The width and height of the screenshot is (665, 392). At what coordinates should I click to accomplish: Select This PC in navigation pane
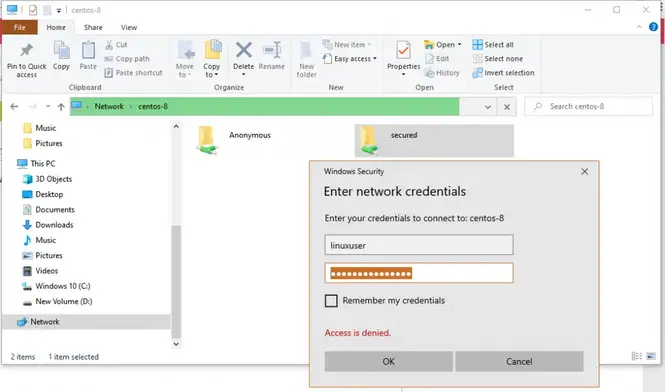[36, 163]
